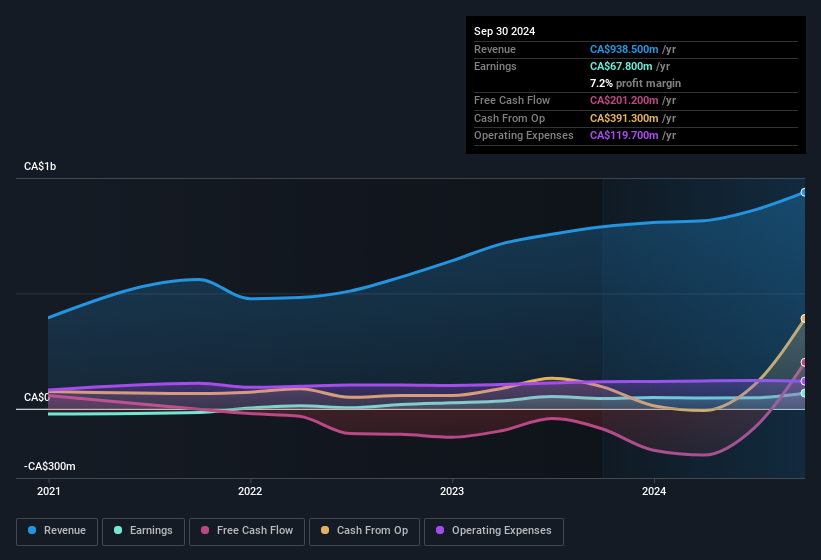Click the 2023 x-axis label

(x=452, y=491)
